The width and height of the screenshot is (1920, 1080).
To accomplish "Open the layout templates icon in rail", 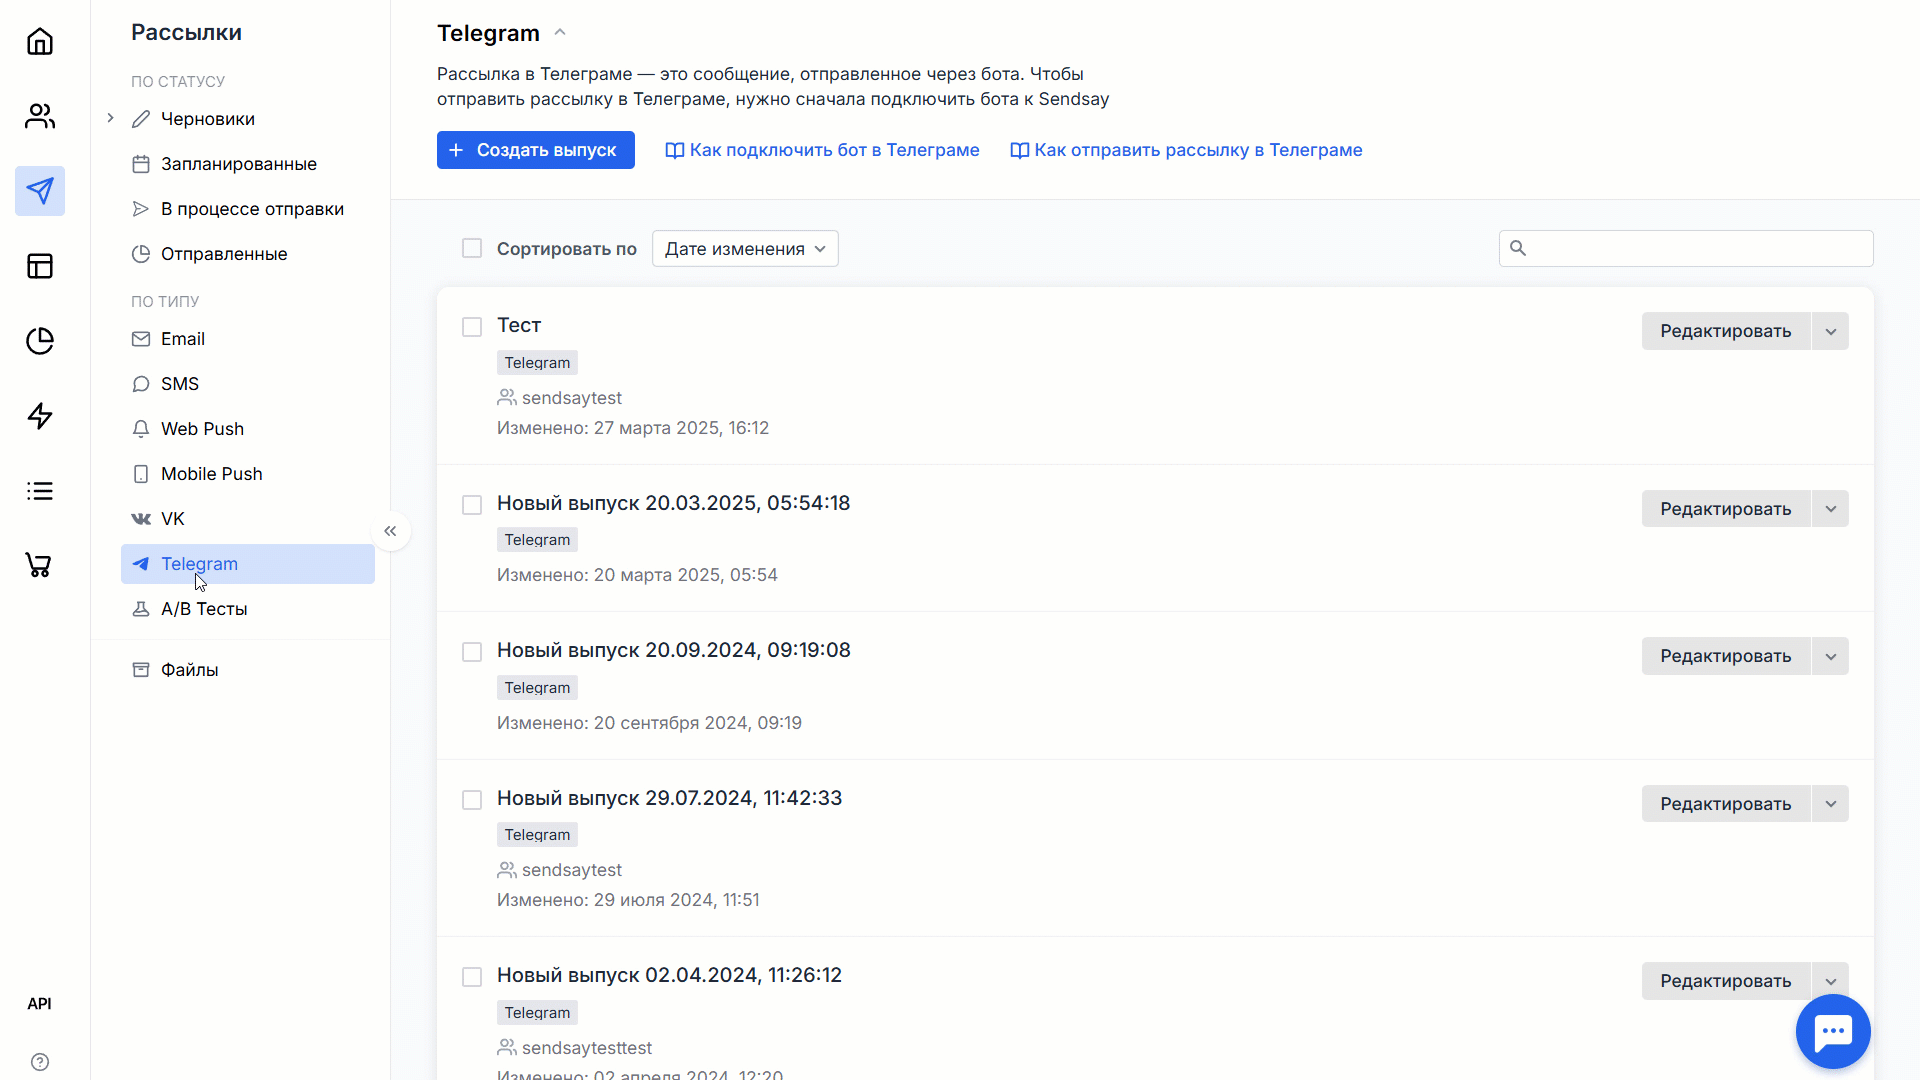I will pos(40,266).
